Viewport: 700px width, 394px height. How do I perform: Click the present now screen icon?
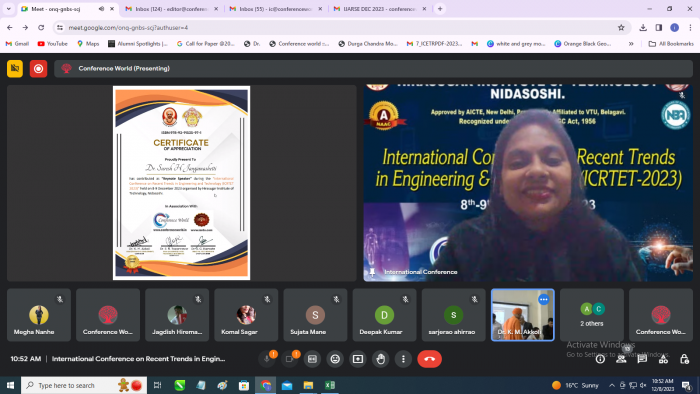coord(358,359)
